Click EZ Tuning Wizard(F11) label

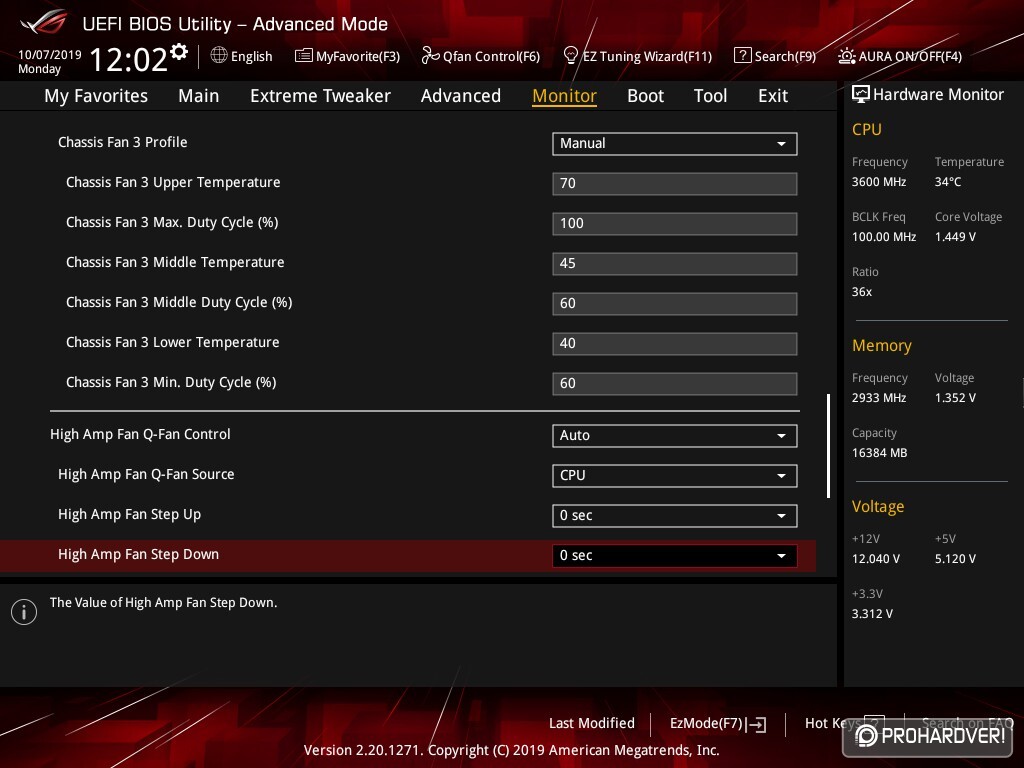[x=647, y=57]
